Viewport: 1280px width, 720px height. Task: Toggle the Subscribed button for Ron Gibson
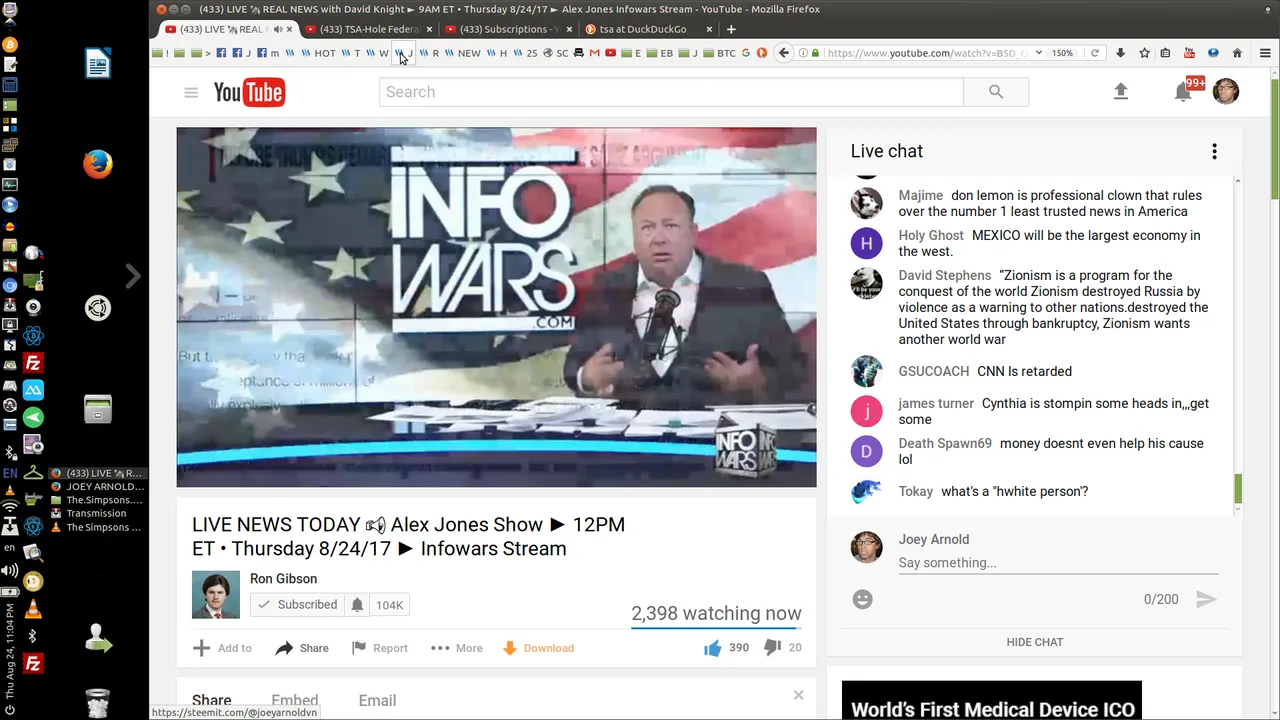(x=298, y=605)
